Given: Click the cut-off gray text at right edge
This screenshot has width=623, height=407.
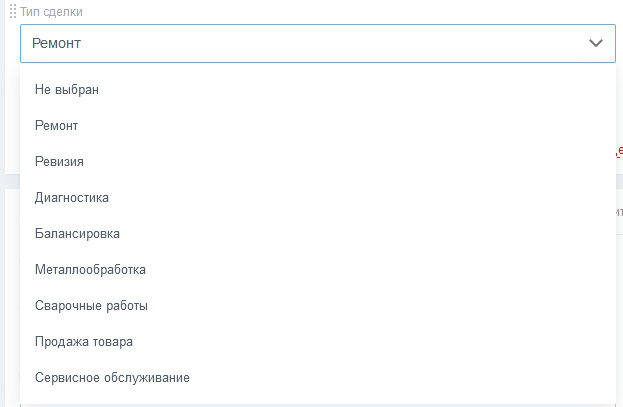Looking at the screenshot, I should [619, 212].
